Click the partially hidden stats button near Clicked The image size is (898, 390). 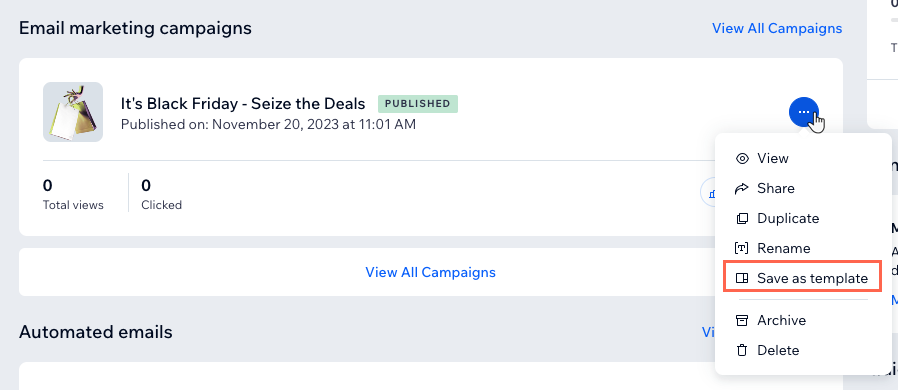click(708, 194)
